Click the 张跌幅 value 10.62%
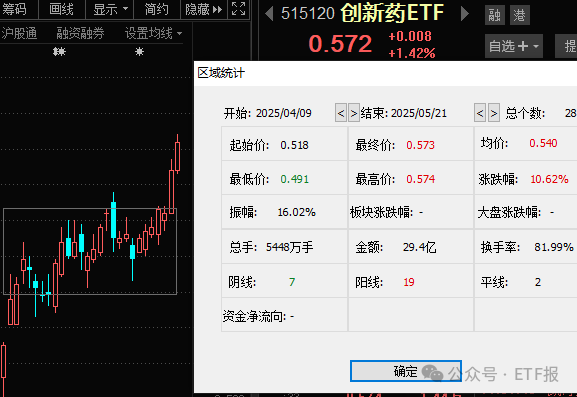577x397 pixels. tap(549, 179)
